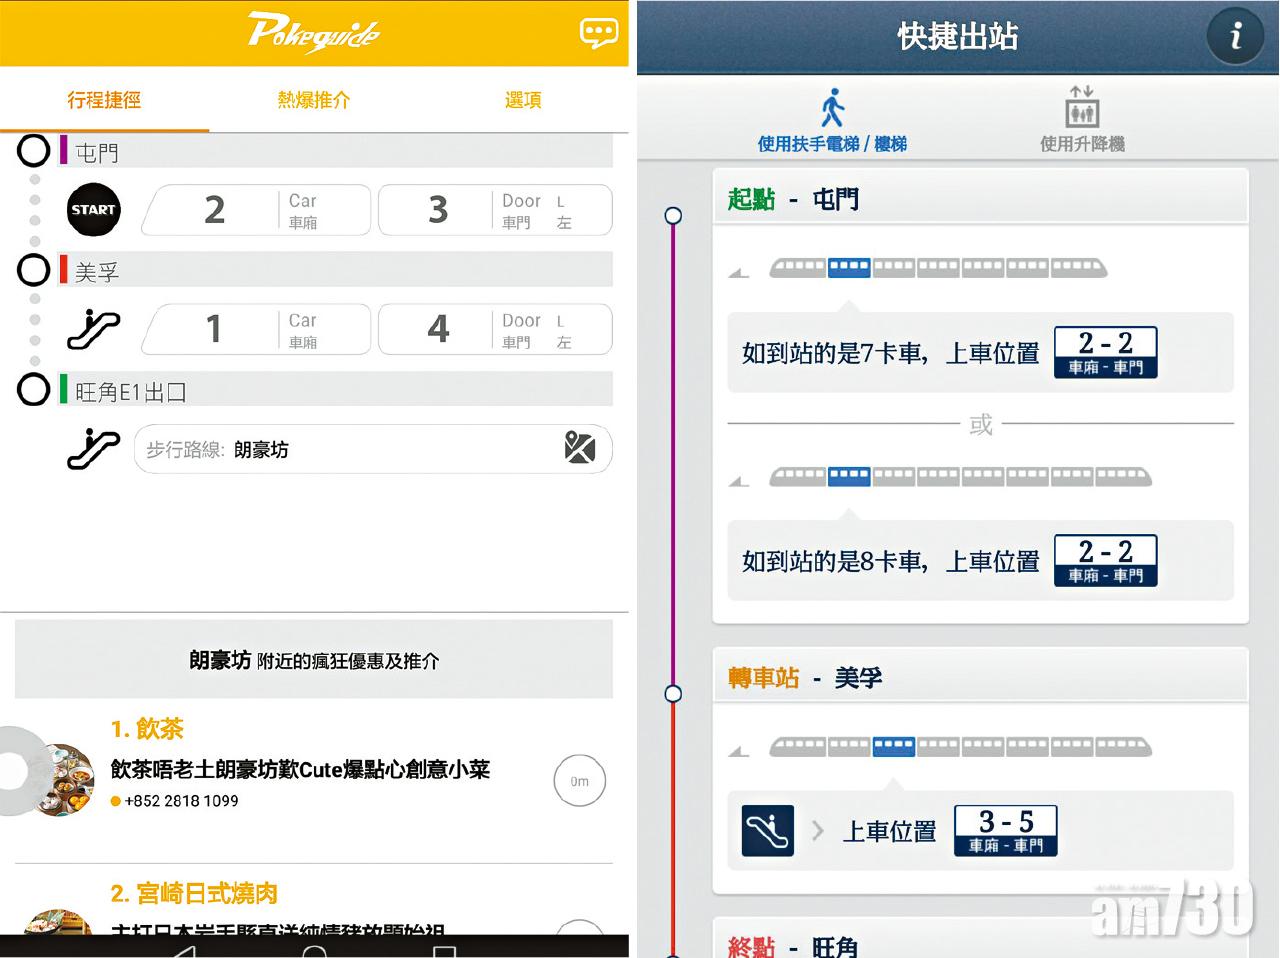Tap the Pokeguide logo in the top bar

point(313,31)
